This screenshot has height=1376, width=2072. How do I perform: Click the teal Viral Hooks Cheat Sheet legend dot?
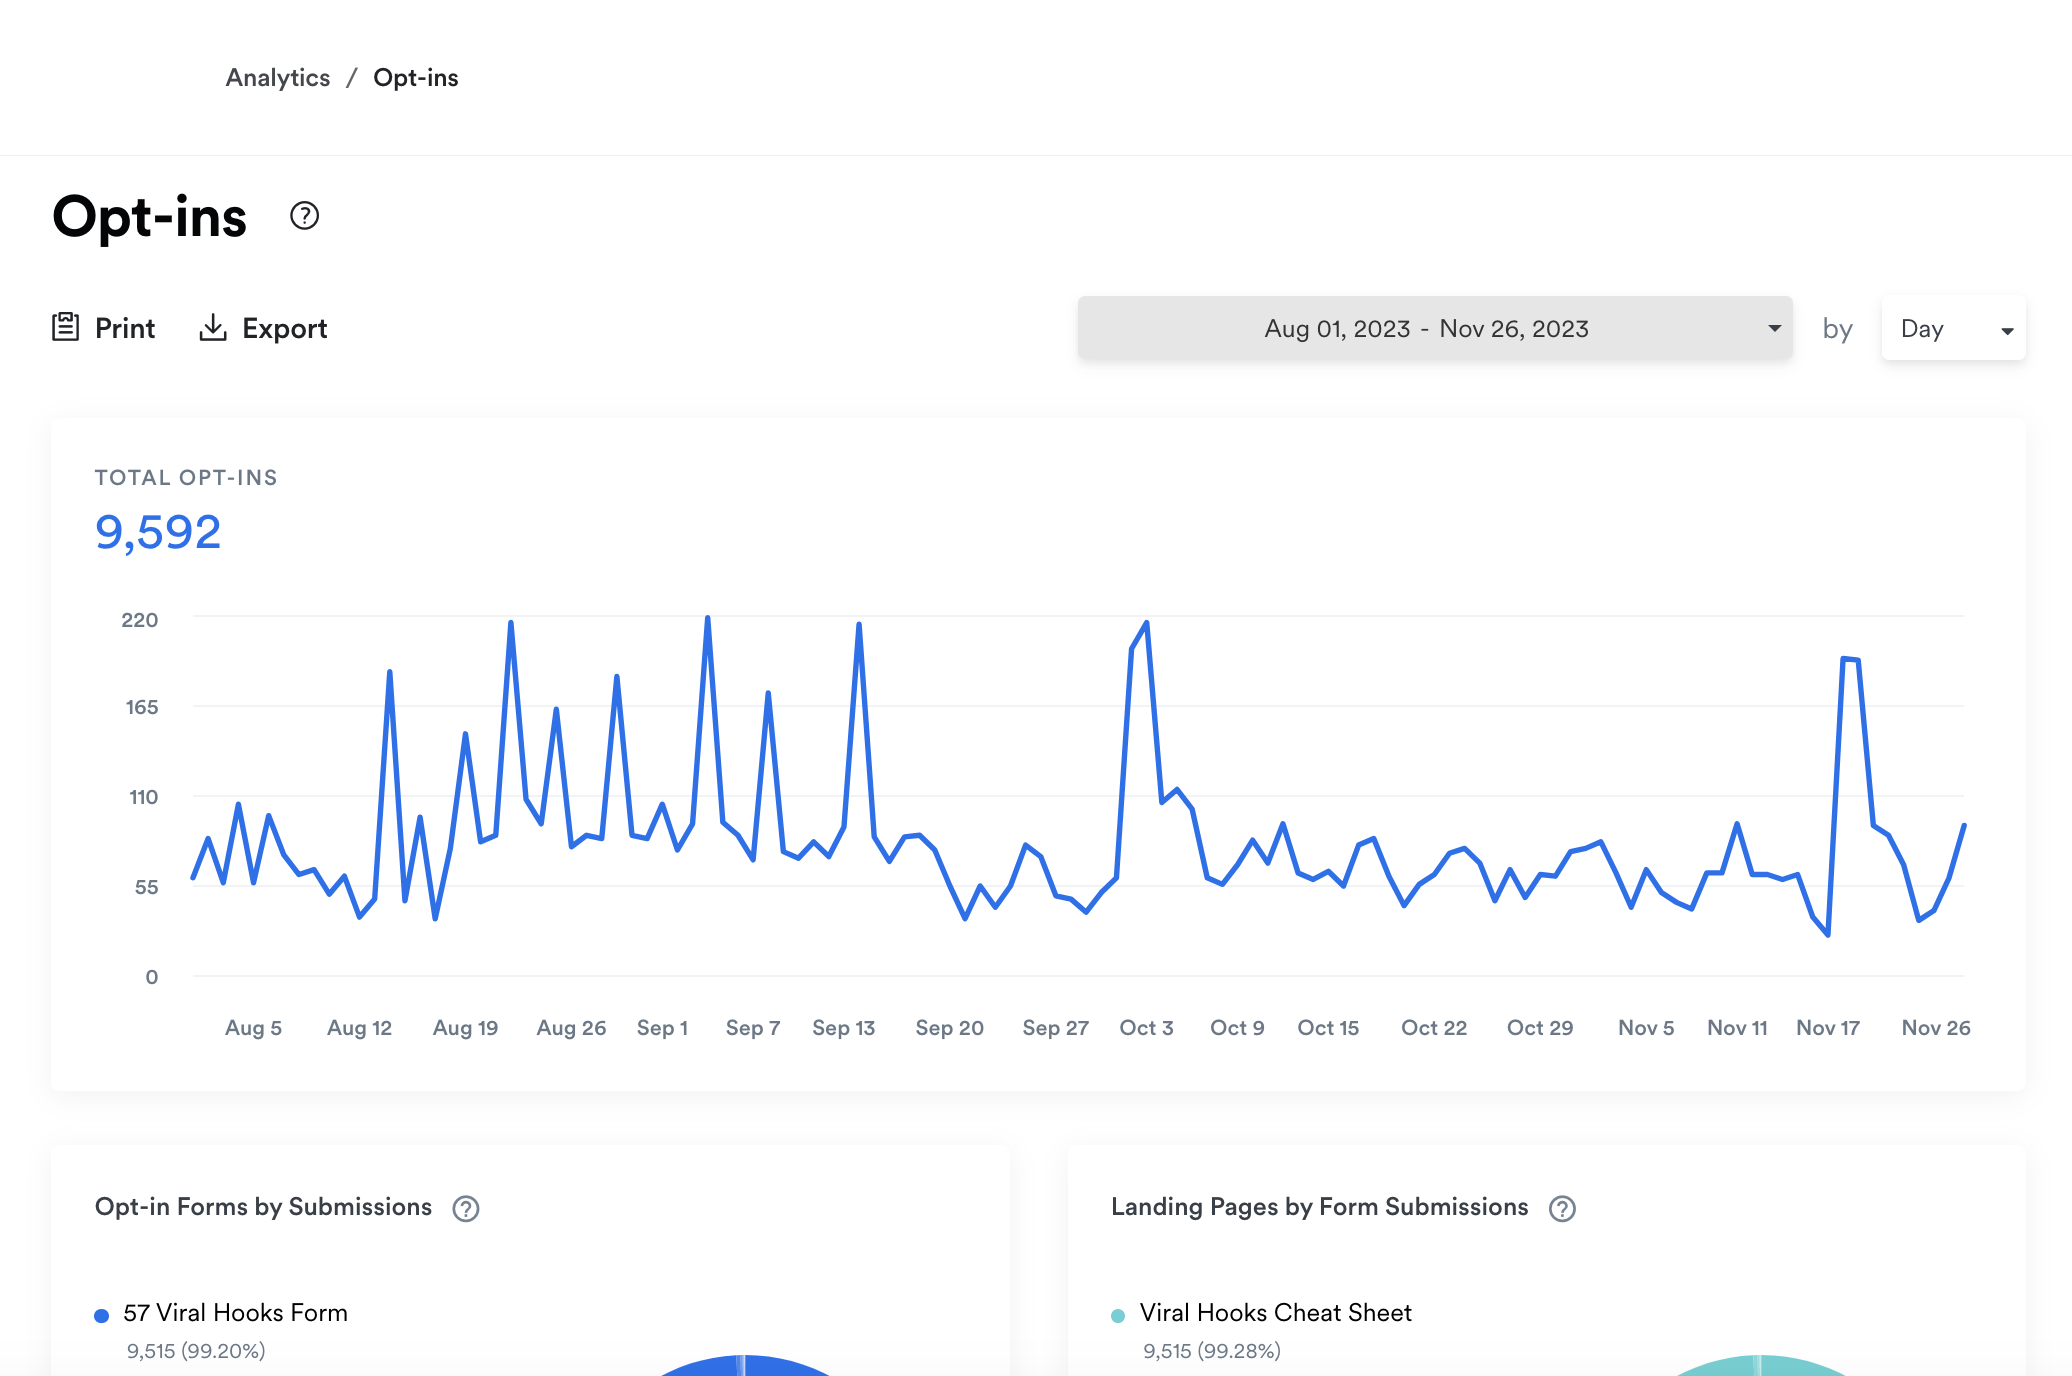click(x=1118, y=1315)
